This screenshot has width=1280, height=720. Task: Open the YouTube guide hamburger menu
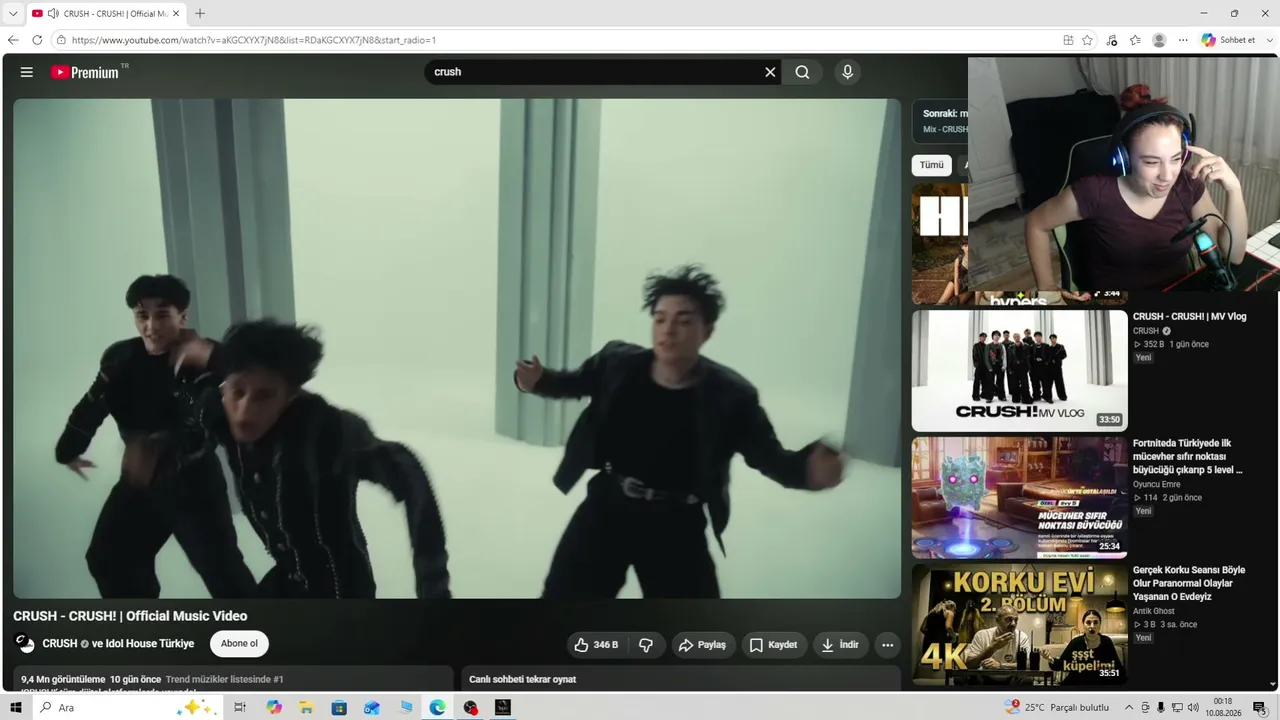27,72
